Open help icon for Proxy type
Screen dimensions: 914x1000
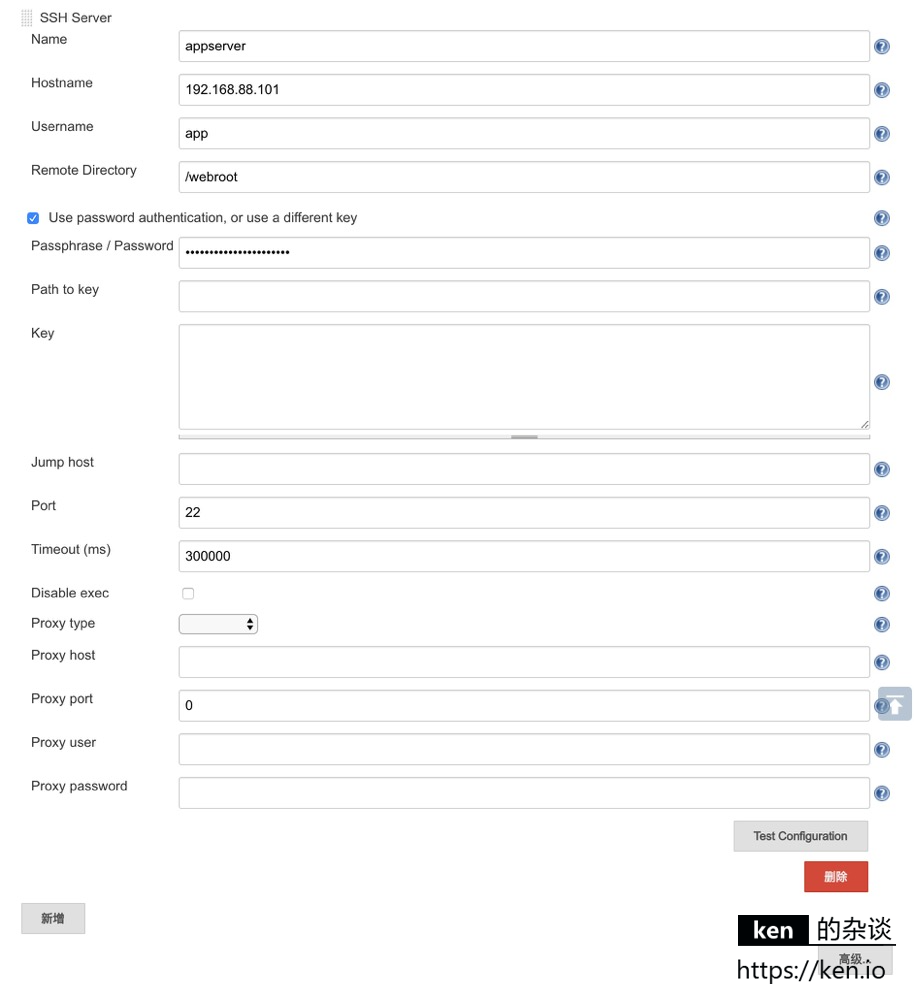click(881, 624)
